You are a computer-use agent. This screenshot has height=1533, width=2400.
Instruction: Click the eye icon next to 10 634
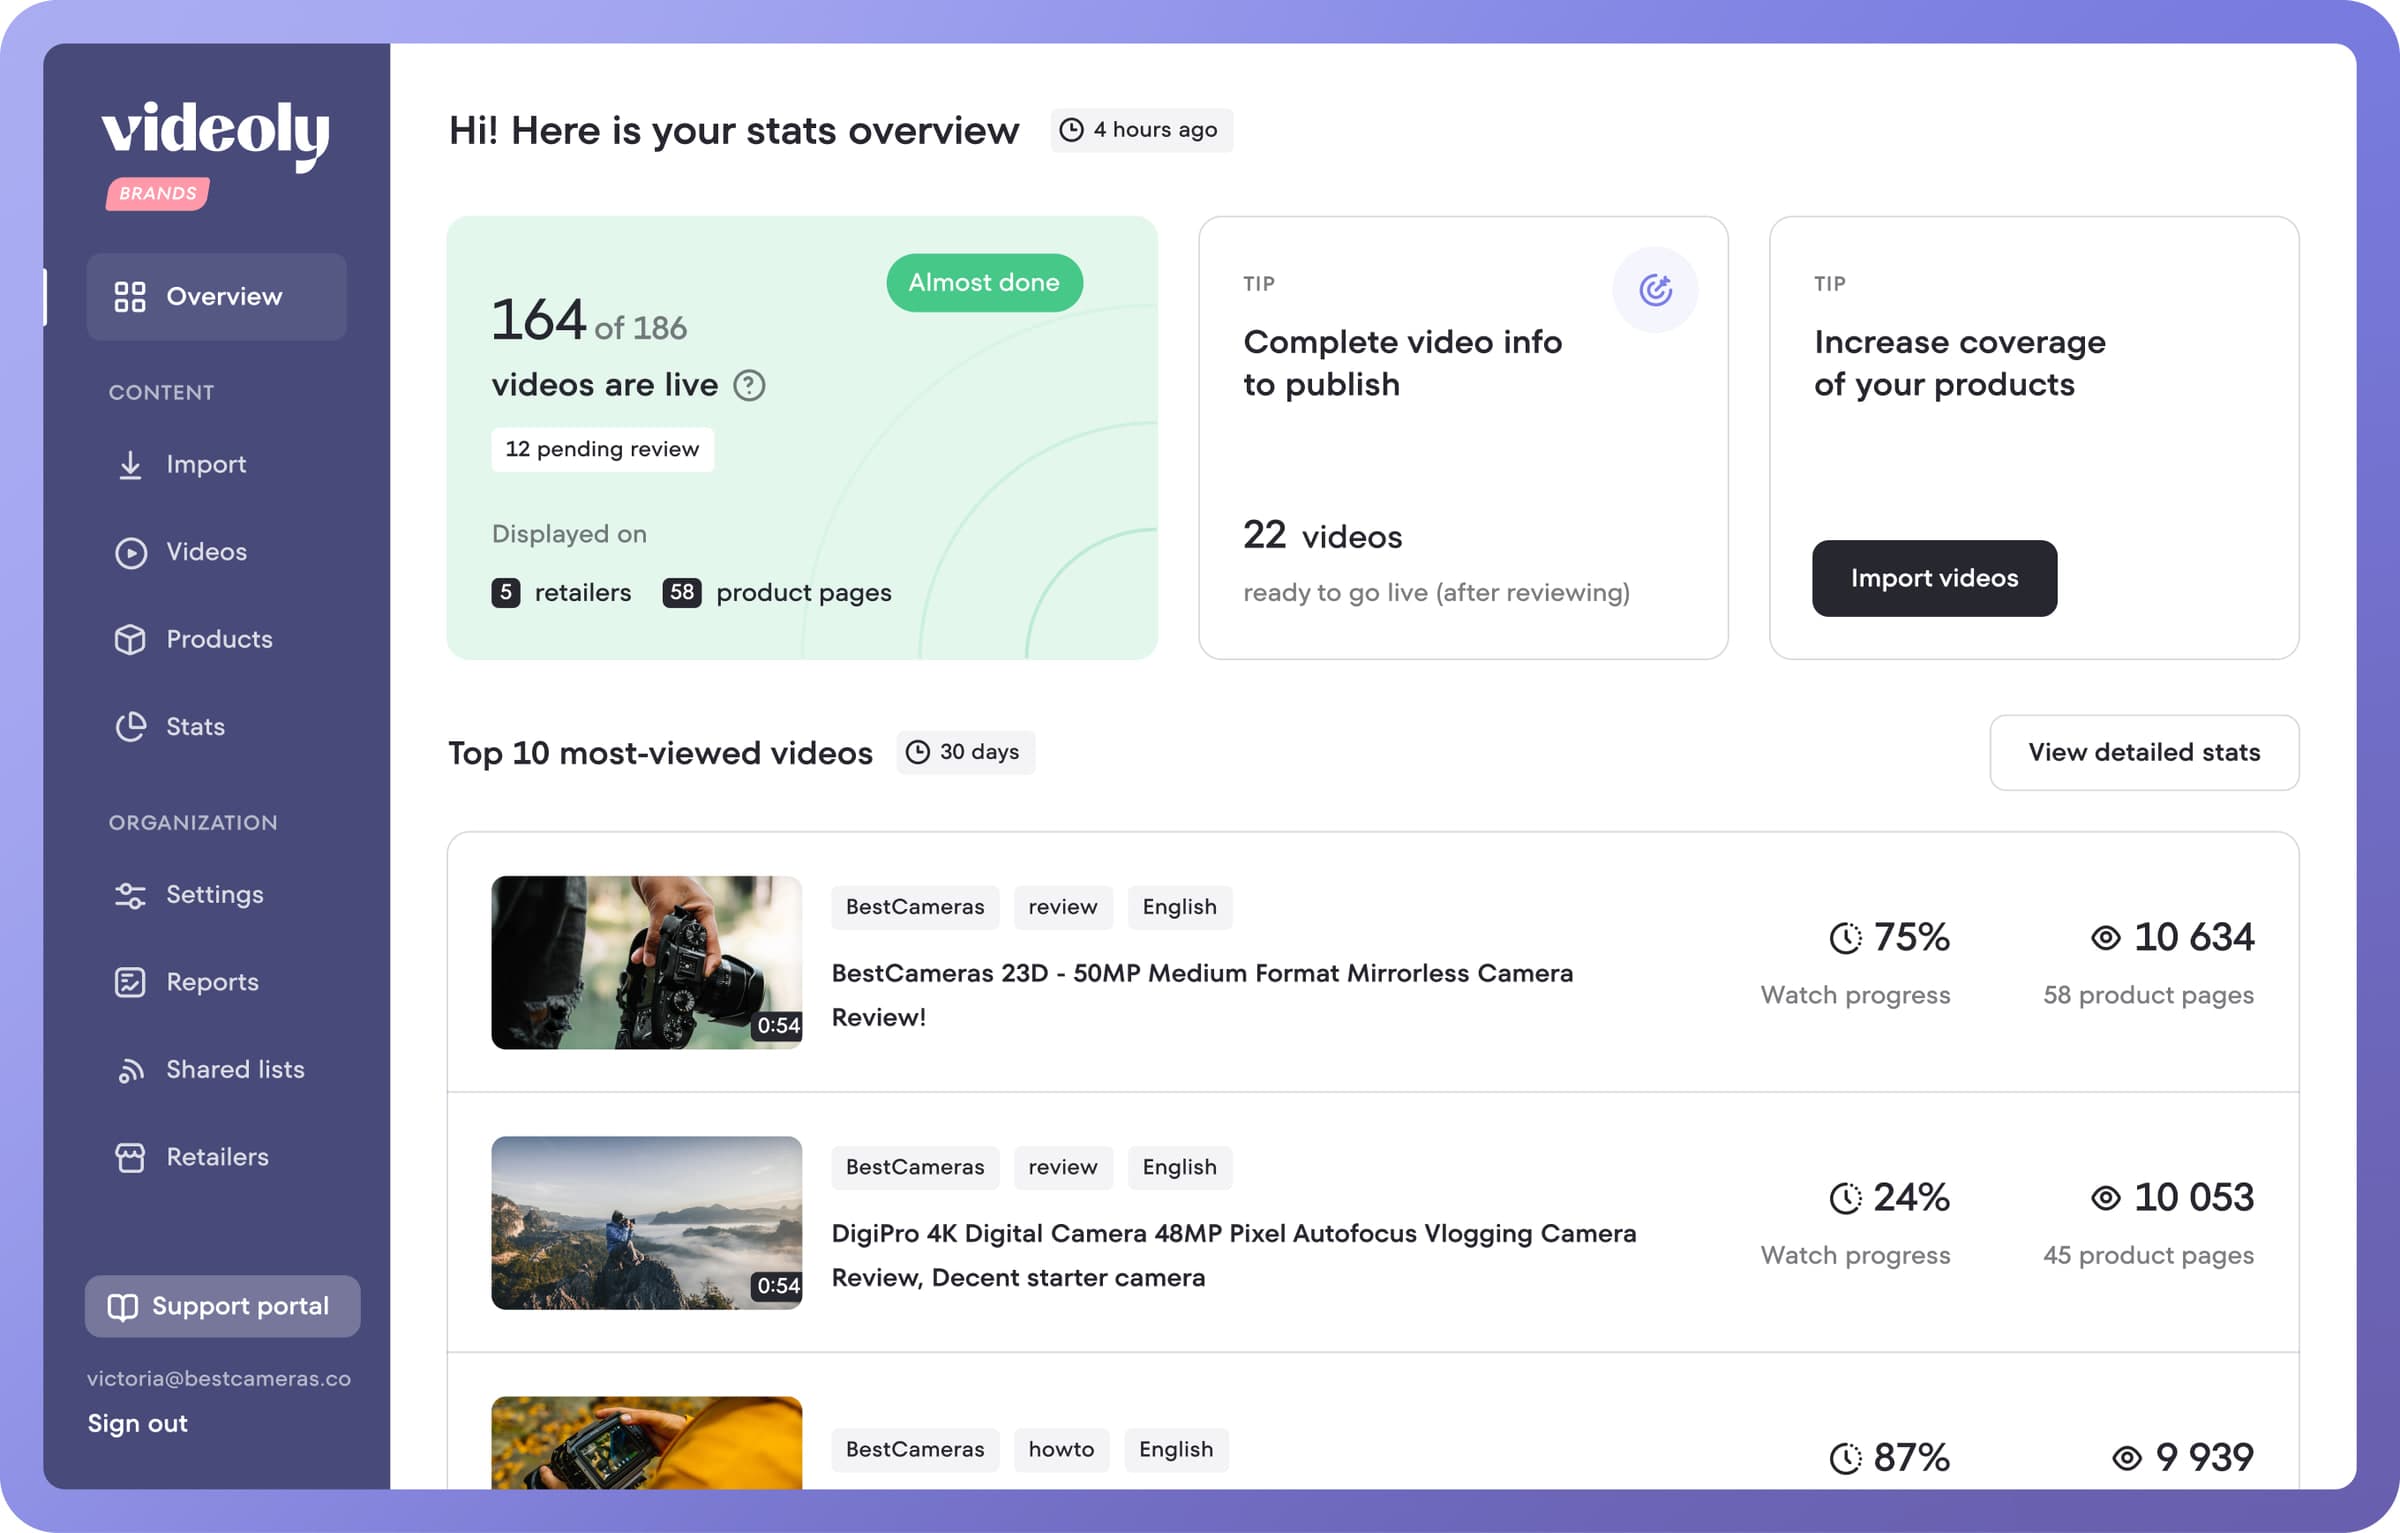2105,938
